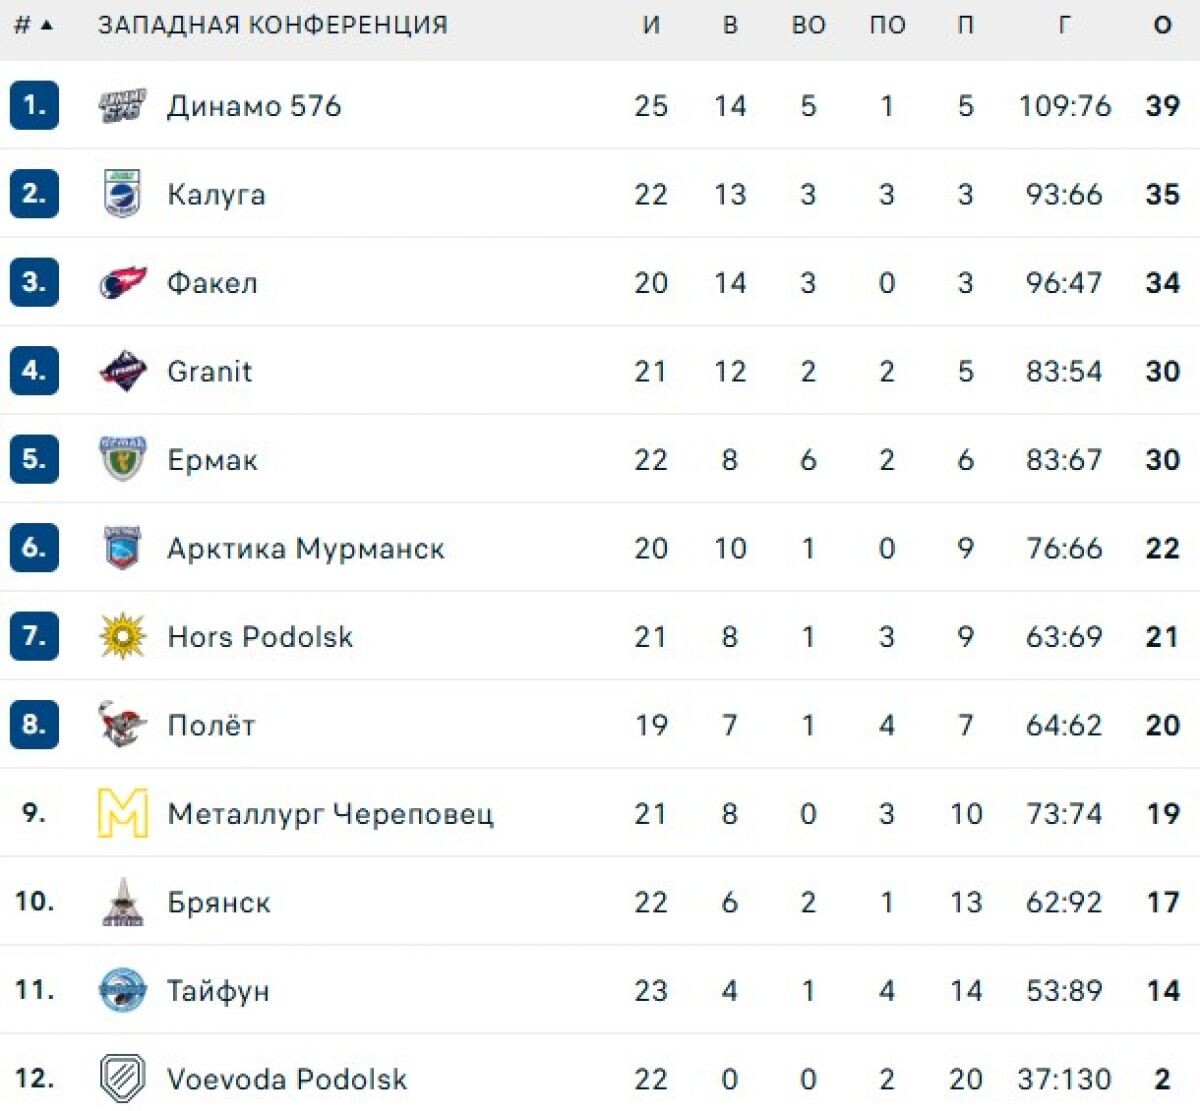Click the Динамо 576 team logo
This screenshot has width=1200, height=1111.
pos(123,106)
